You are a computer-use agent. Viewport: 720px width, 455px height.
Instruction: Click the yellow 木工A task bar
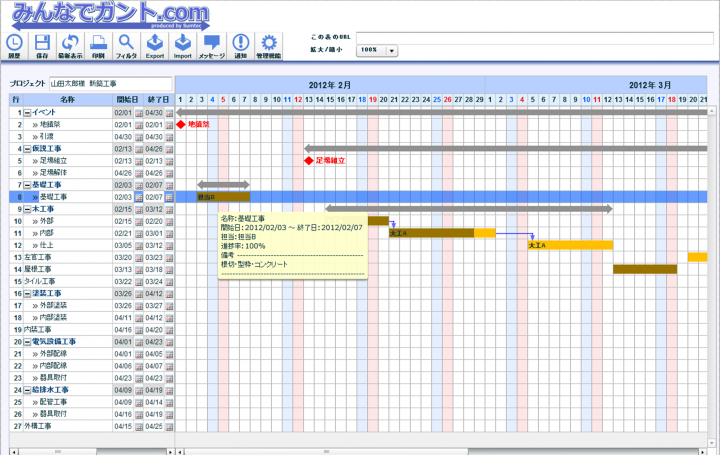coord(570,245)
